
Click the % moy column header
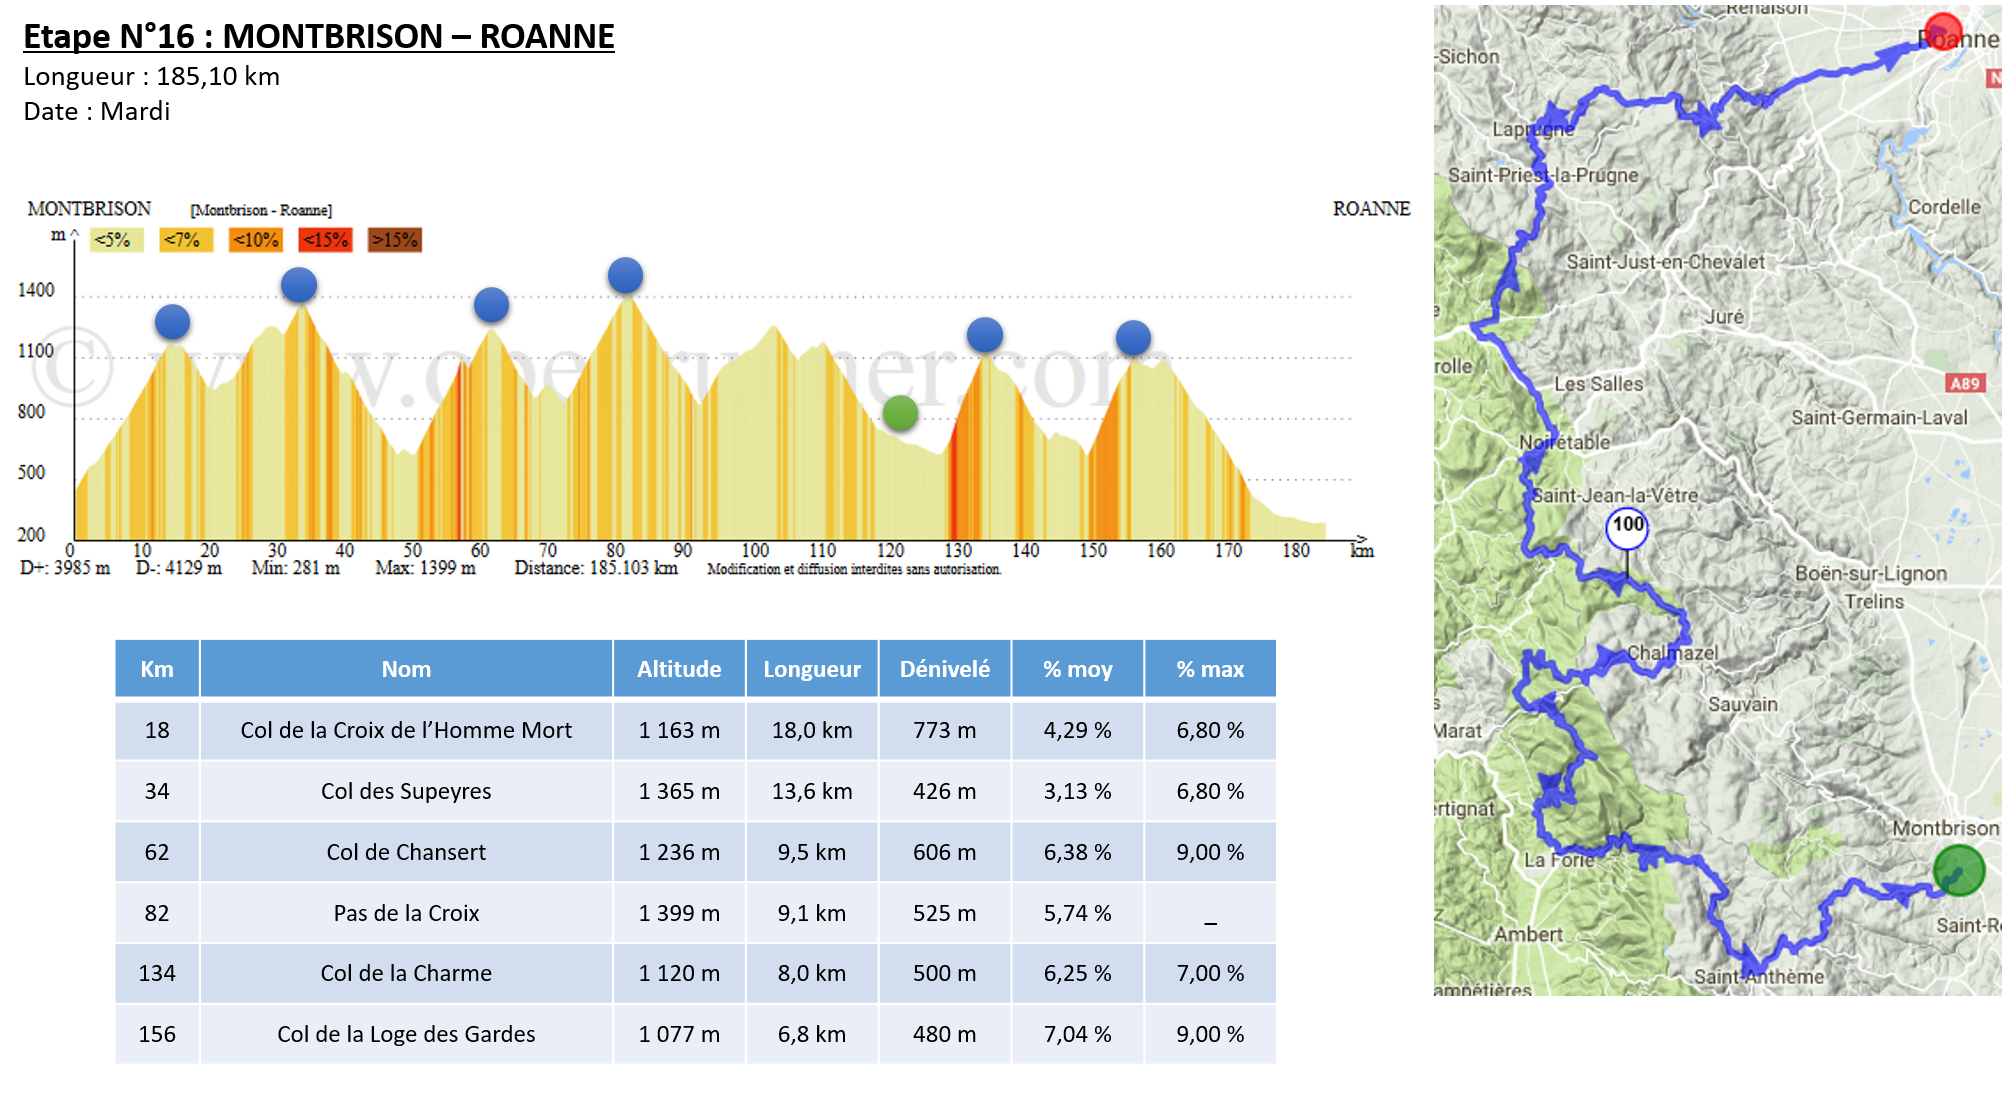click(x=1077, y=669)
